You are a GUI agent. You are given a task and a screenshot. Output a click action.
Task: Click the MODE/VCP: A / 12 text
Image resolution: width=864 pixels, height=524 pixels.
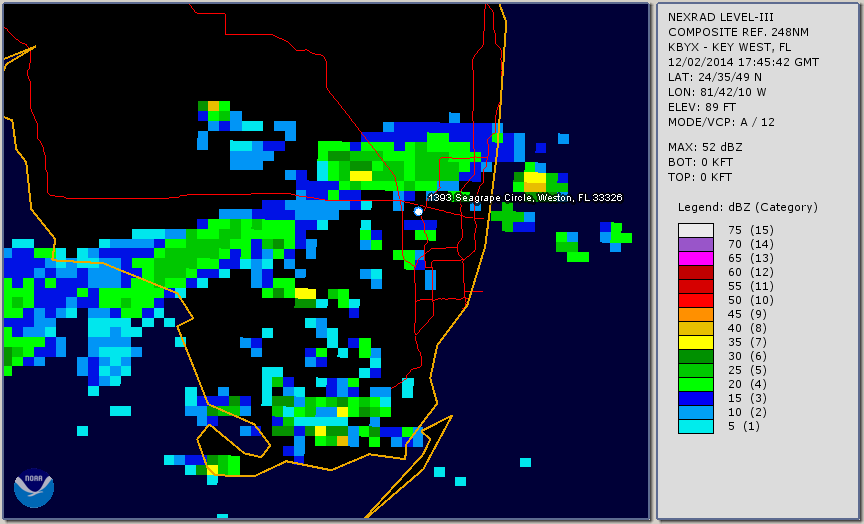tap(721, 122)
